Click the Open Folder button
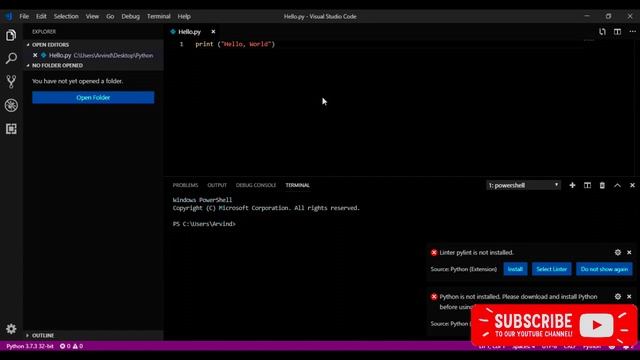Viewport: 640px width, 360px height. [93, 98]
